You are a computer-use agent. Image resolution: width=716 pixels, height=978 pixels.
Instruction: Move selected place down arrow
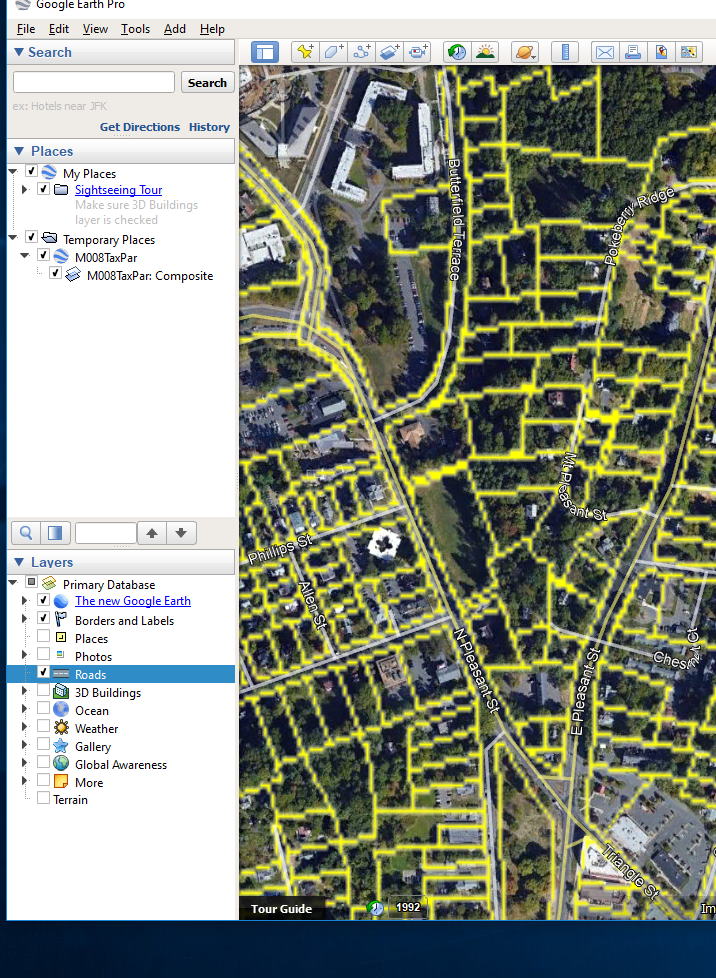(181, 533)
